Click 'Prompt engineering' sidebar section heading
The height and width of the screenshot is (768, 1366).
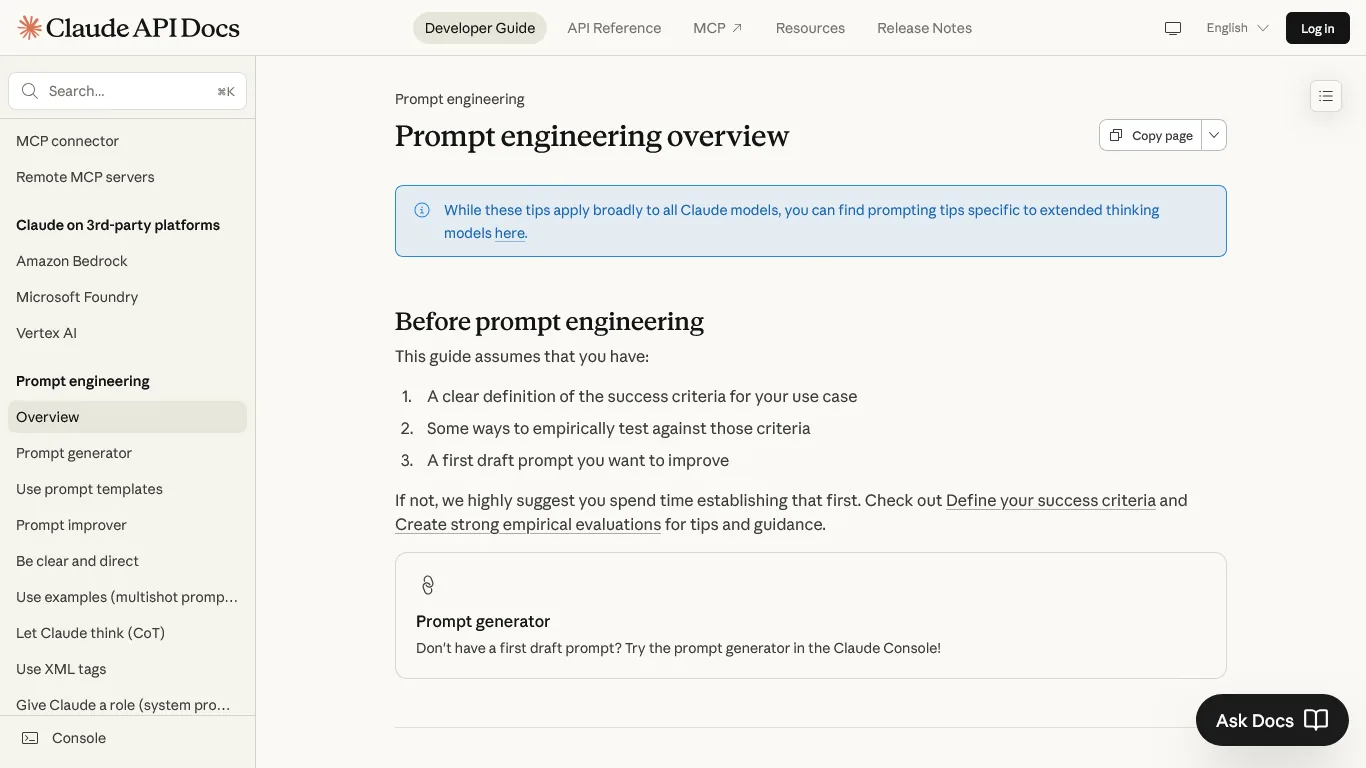point(83,381)
